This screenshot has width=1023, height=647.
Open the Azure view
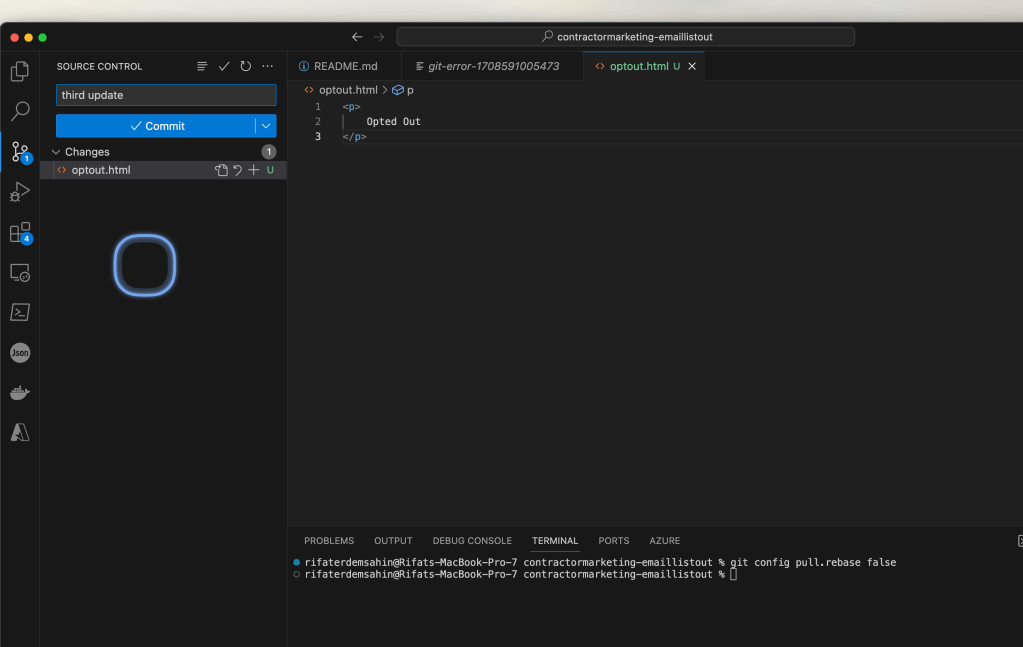tap(20, 432)
